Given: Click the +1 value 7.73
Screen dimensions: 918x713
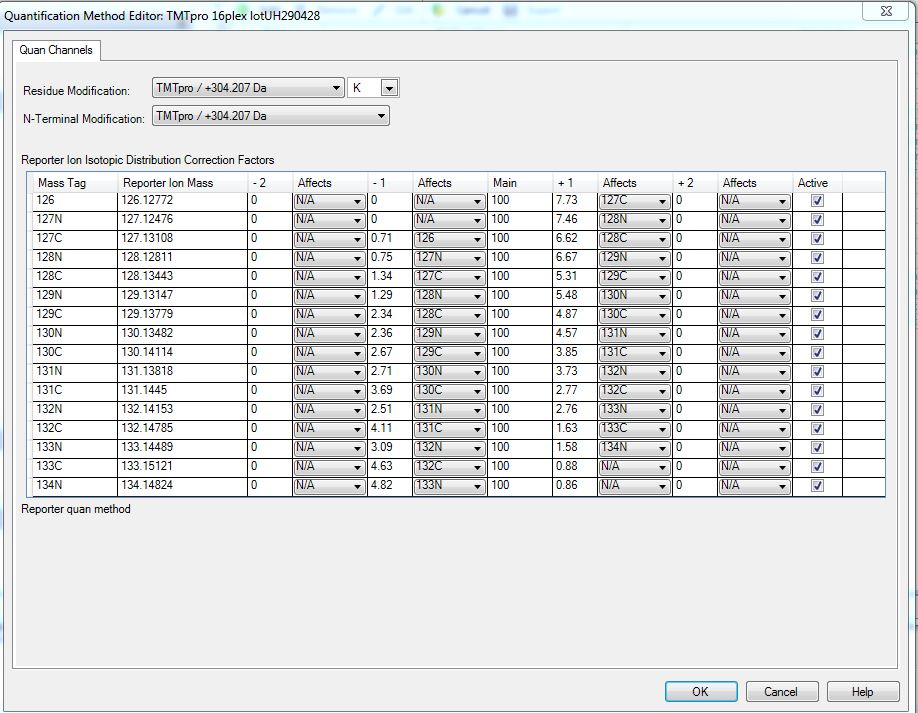Looking at the screenshot, I should click(575, 201).
